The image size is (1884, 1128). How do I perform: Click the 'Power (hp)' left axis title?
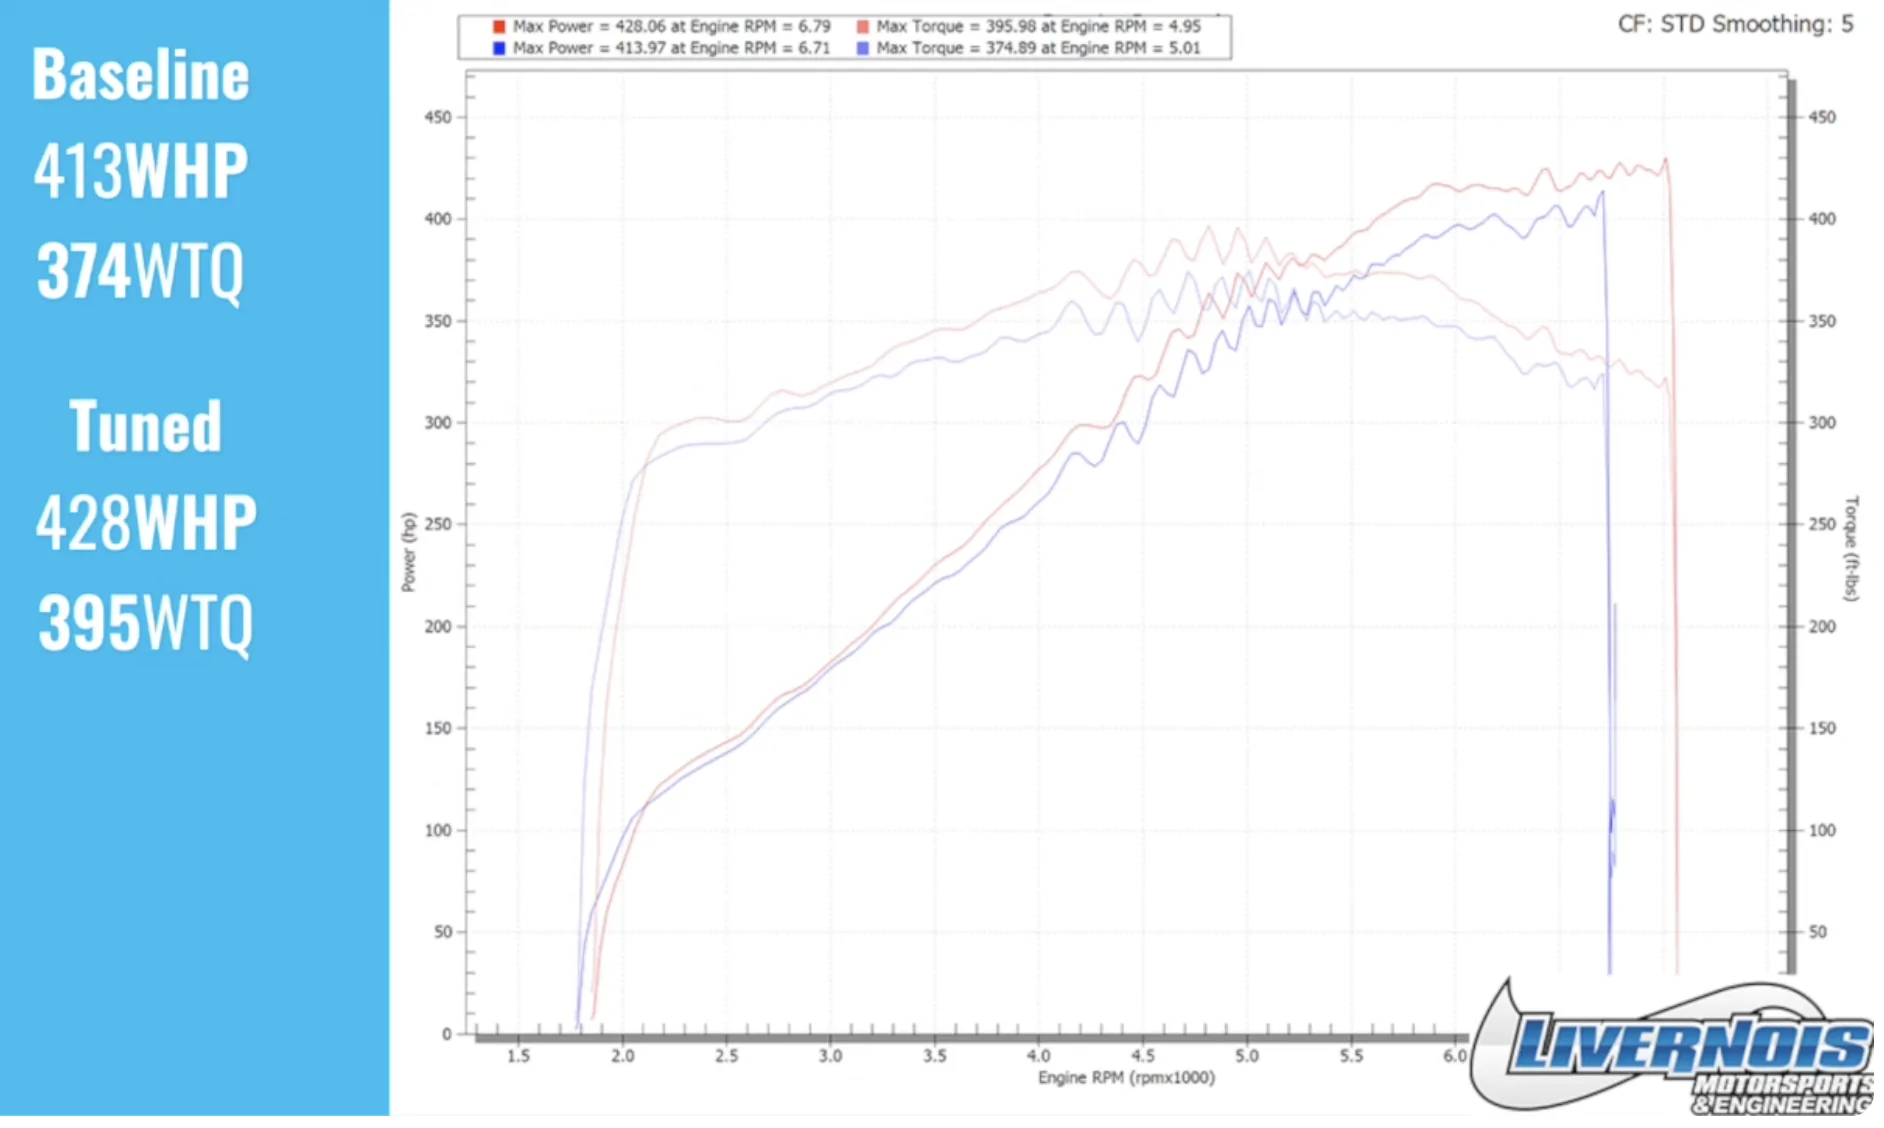tap(408, 552)
